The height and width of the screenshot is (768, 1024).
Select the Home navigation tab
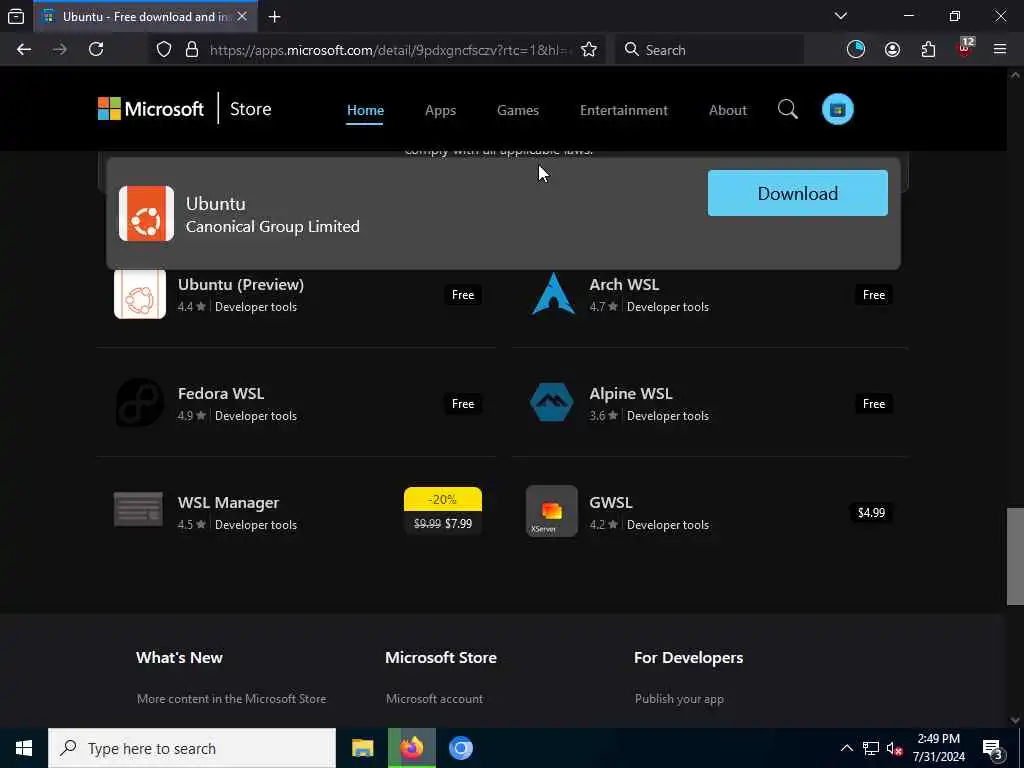(x=365, y=110)
